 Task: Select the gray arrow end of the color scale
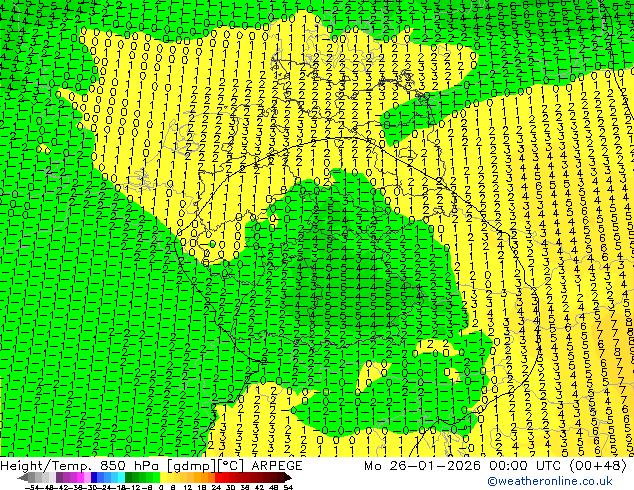pos(23,477)
